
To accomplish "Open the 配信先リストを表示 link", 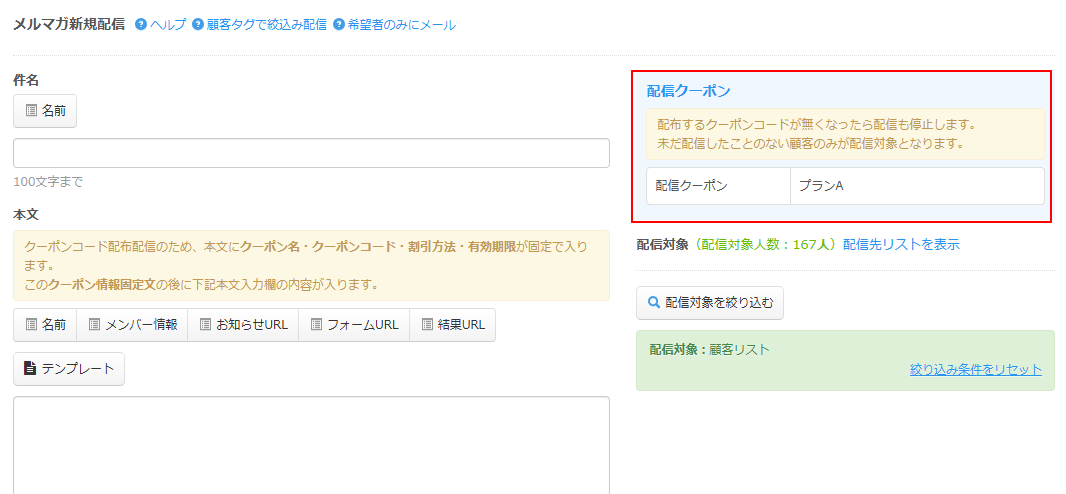I will 901,244.
